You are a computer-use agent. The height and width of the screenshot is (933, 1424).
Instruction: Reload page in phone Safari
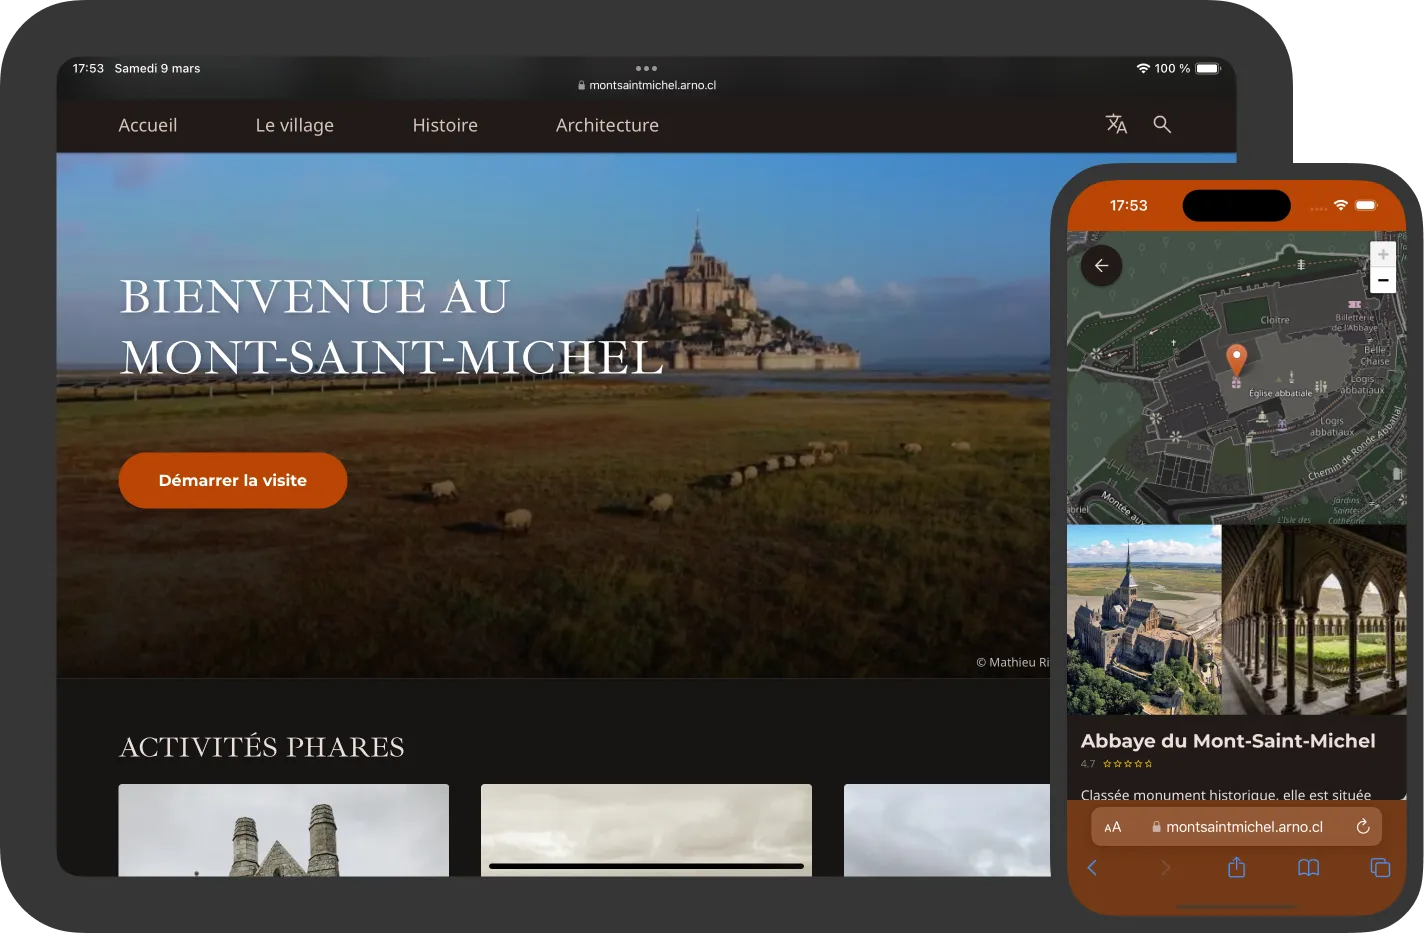[1362, 827]
